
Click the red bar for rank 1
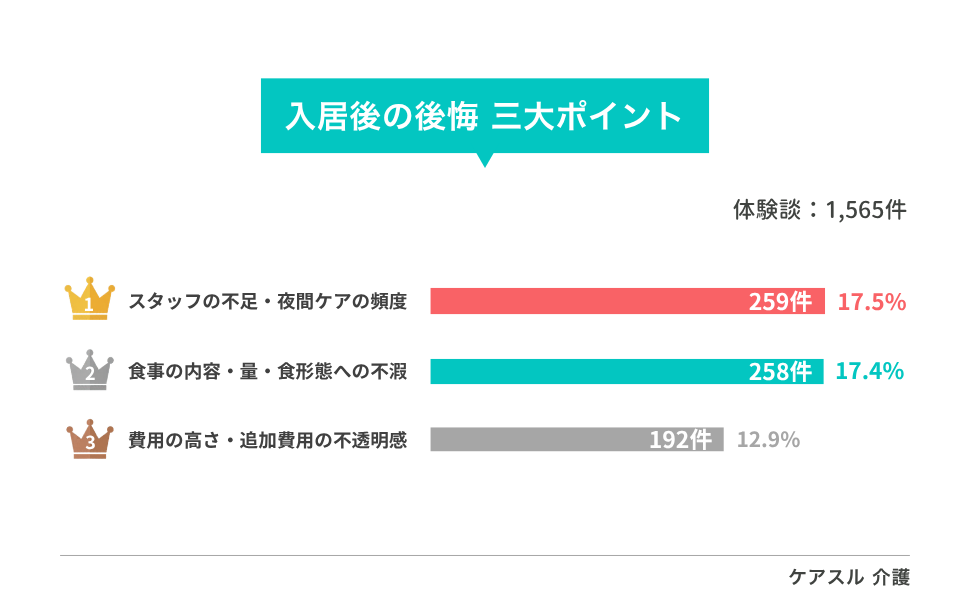pyautogui.click(x=580, y=301)
